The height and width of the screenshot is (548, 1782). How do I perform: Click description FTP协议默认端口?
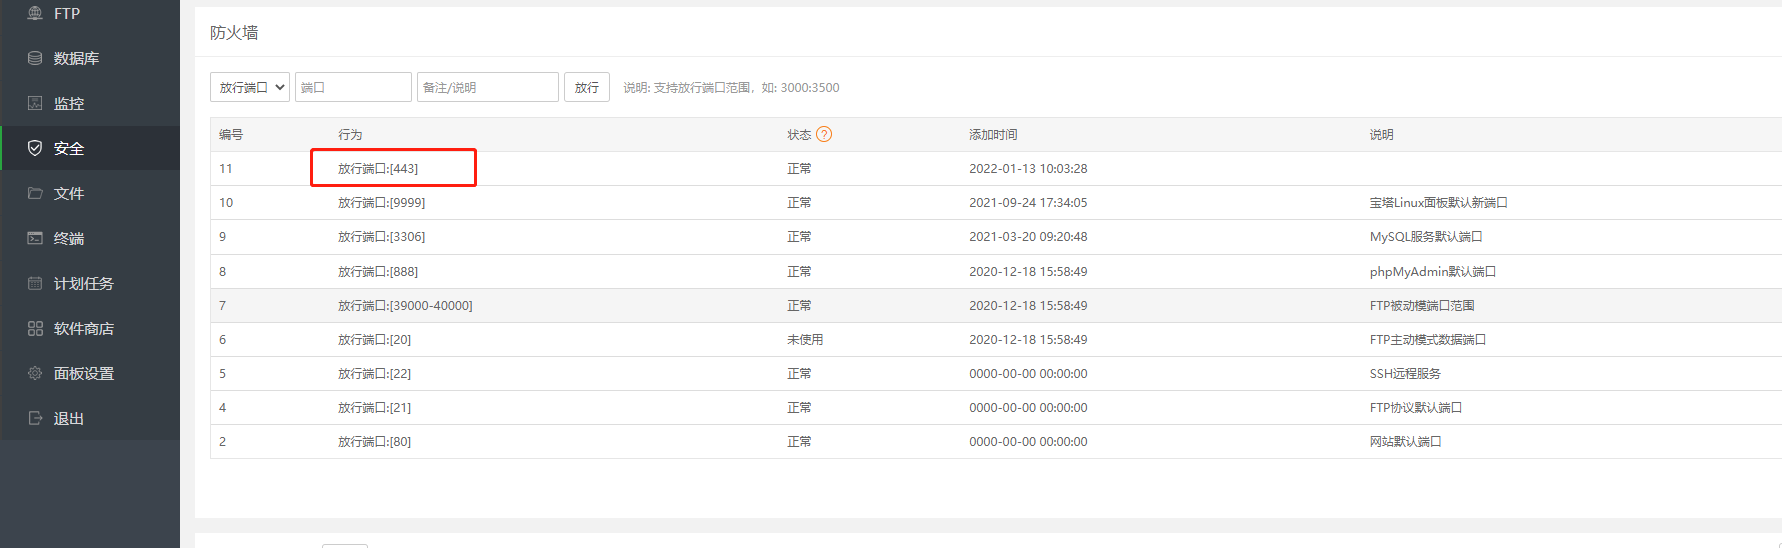coord(1416,407)
